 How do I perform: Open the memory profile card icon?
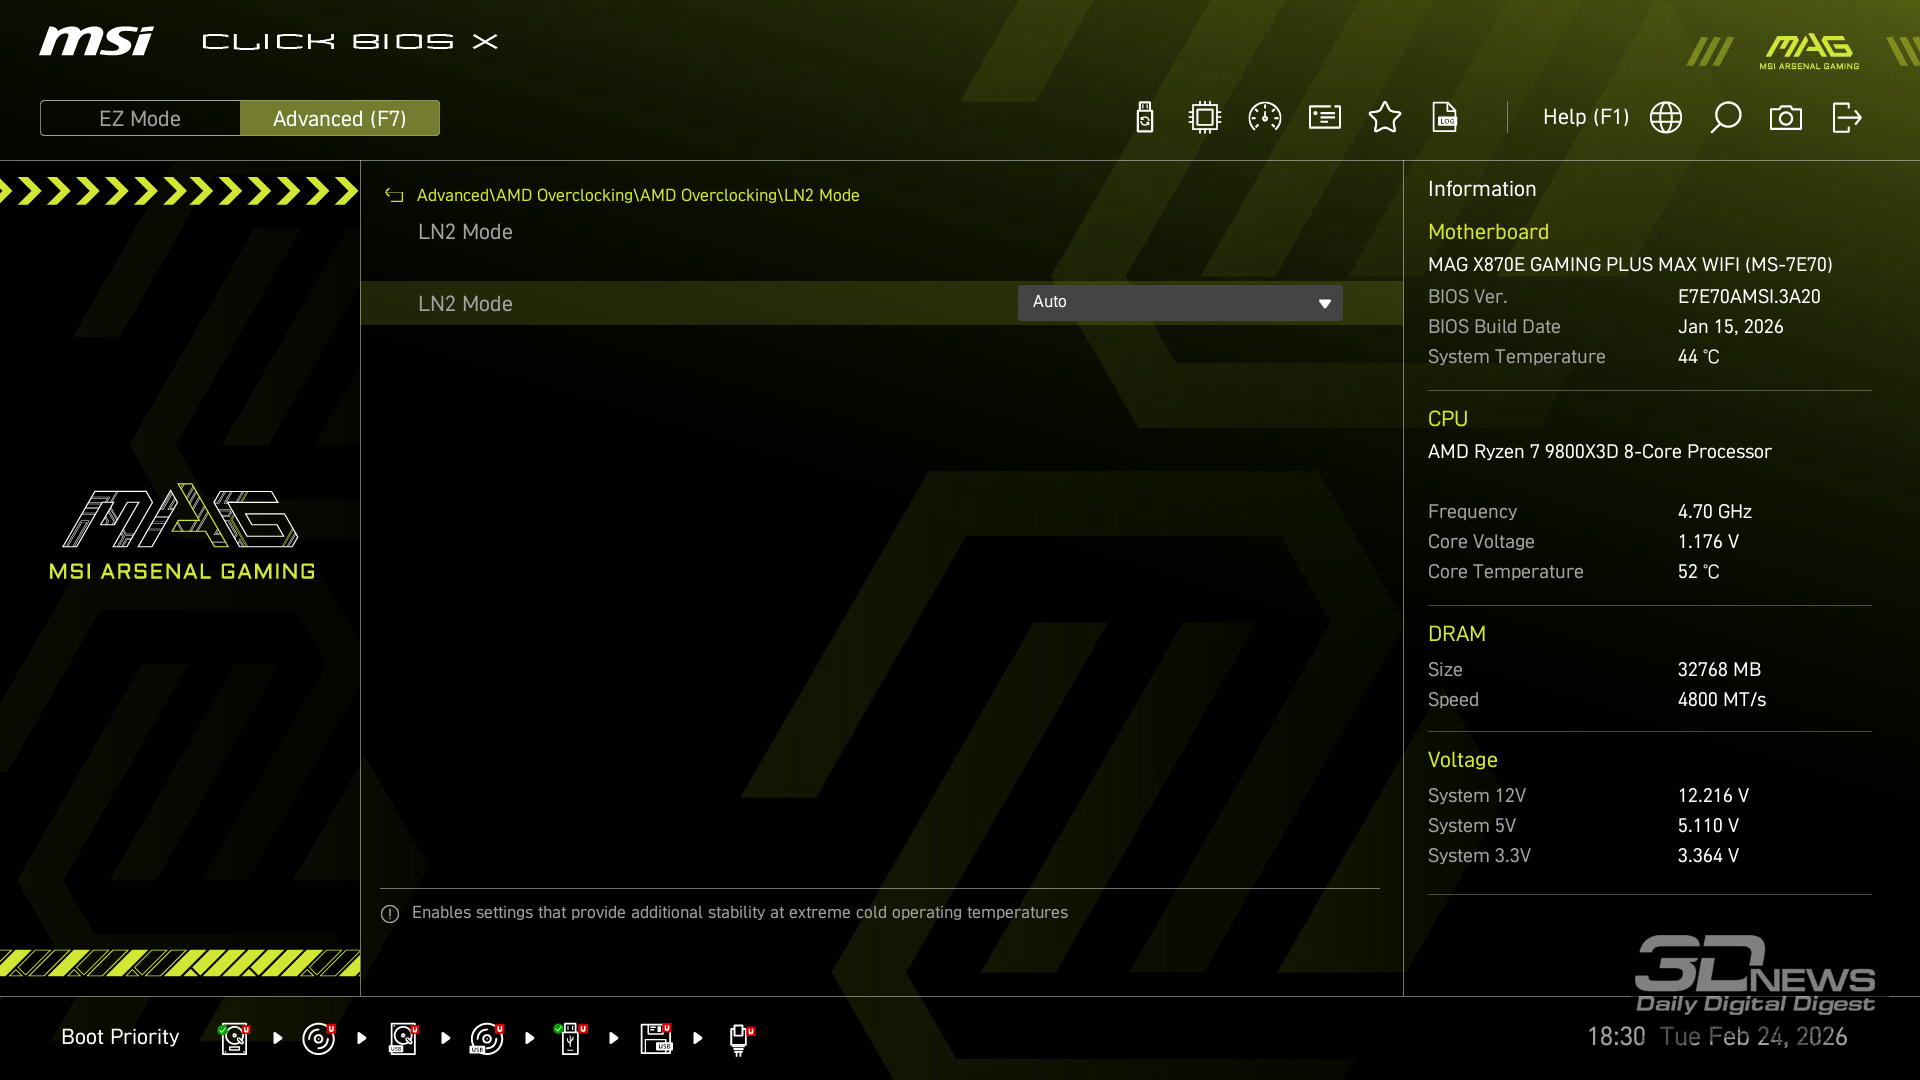pyautogui.click(x=1325, y=118)
